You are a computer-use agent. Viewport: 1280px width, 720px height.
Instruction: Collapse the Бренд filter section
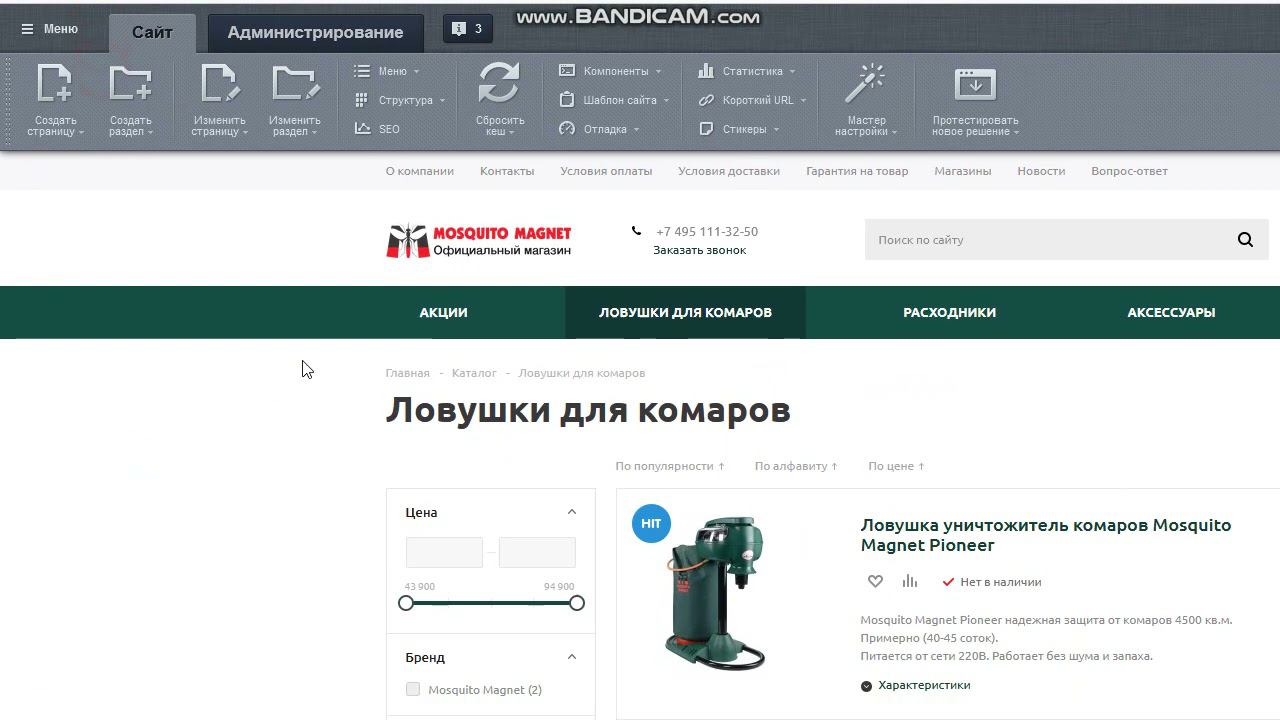(572, 657)
